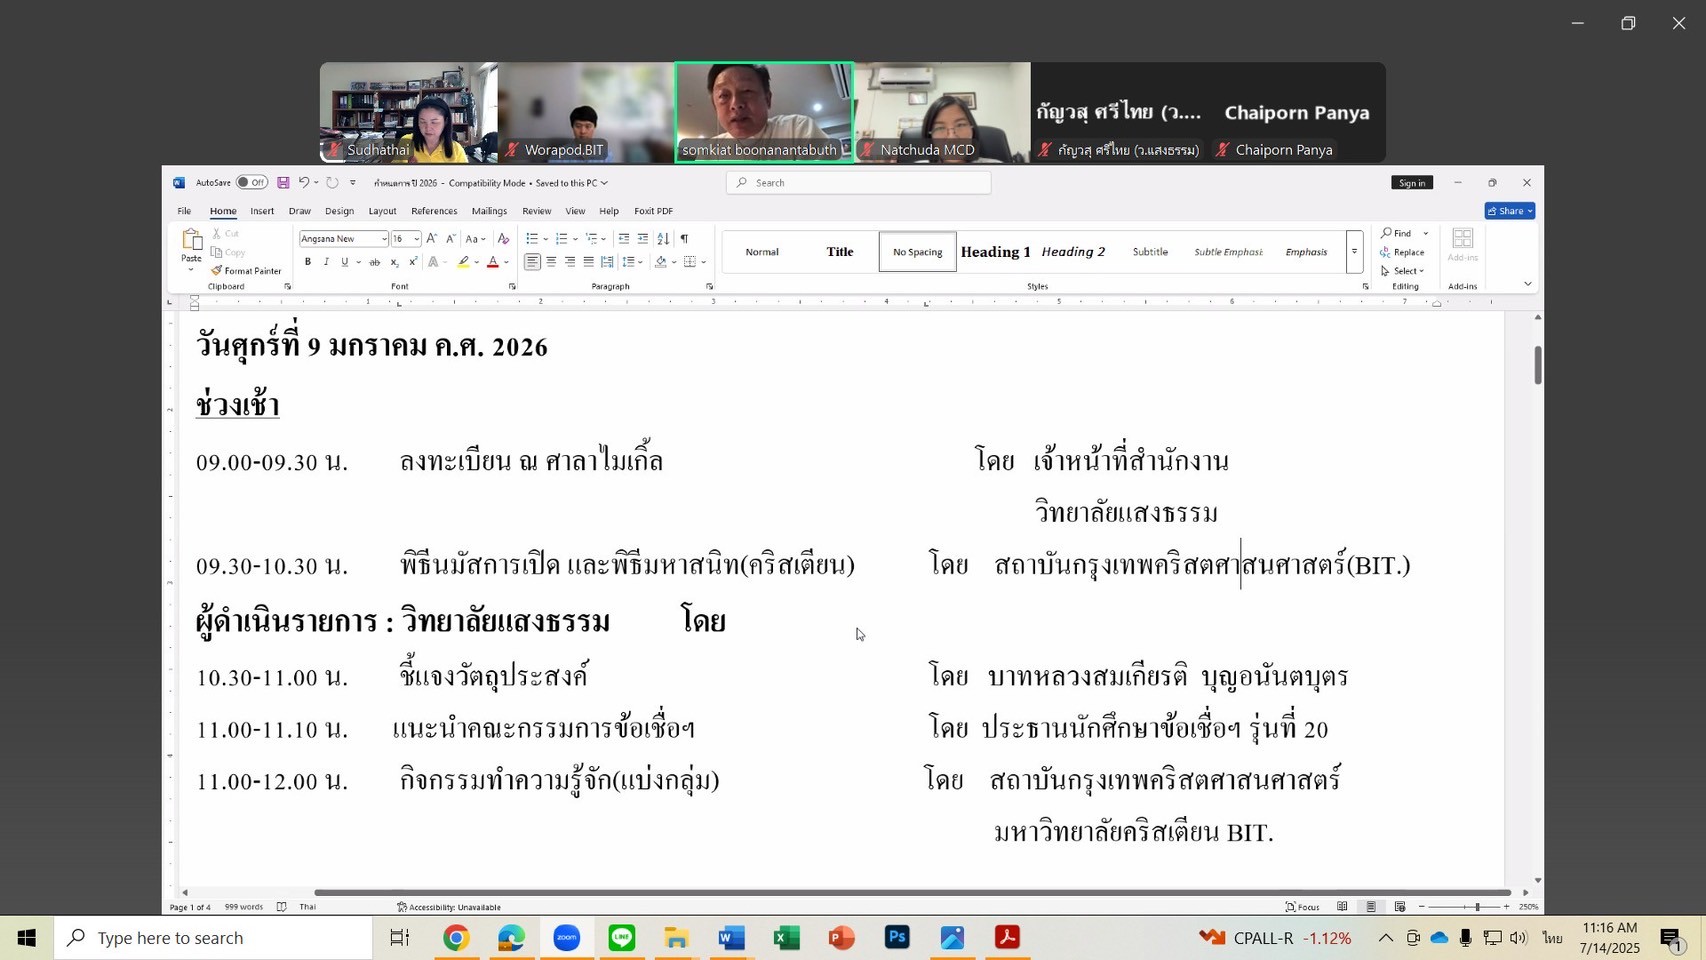The height and width of the screenshot is (960, 1706).
Task: Click the Share button
Action: pos(1509,211)
